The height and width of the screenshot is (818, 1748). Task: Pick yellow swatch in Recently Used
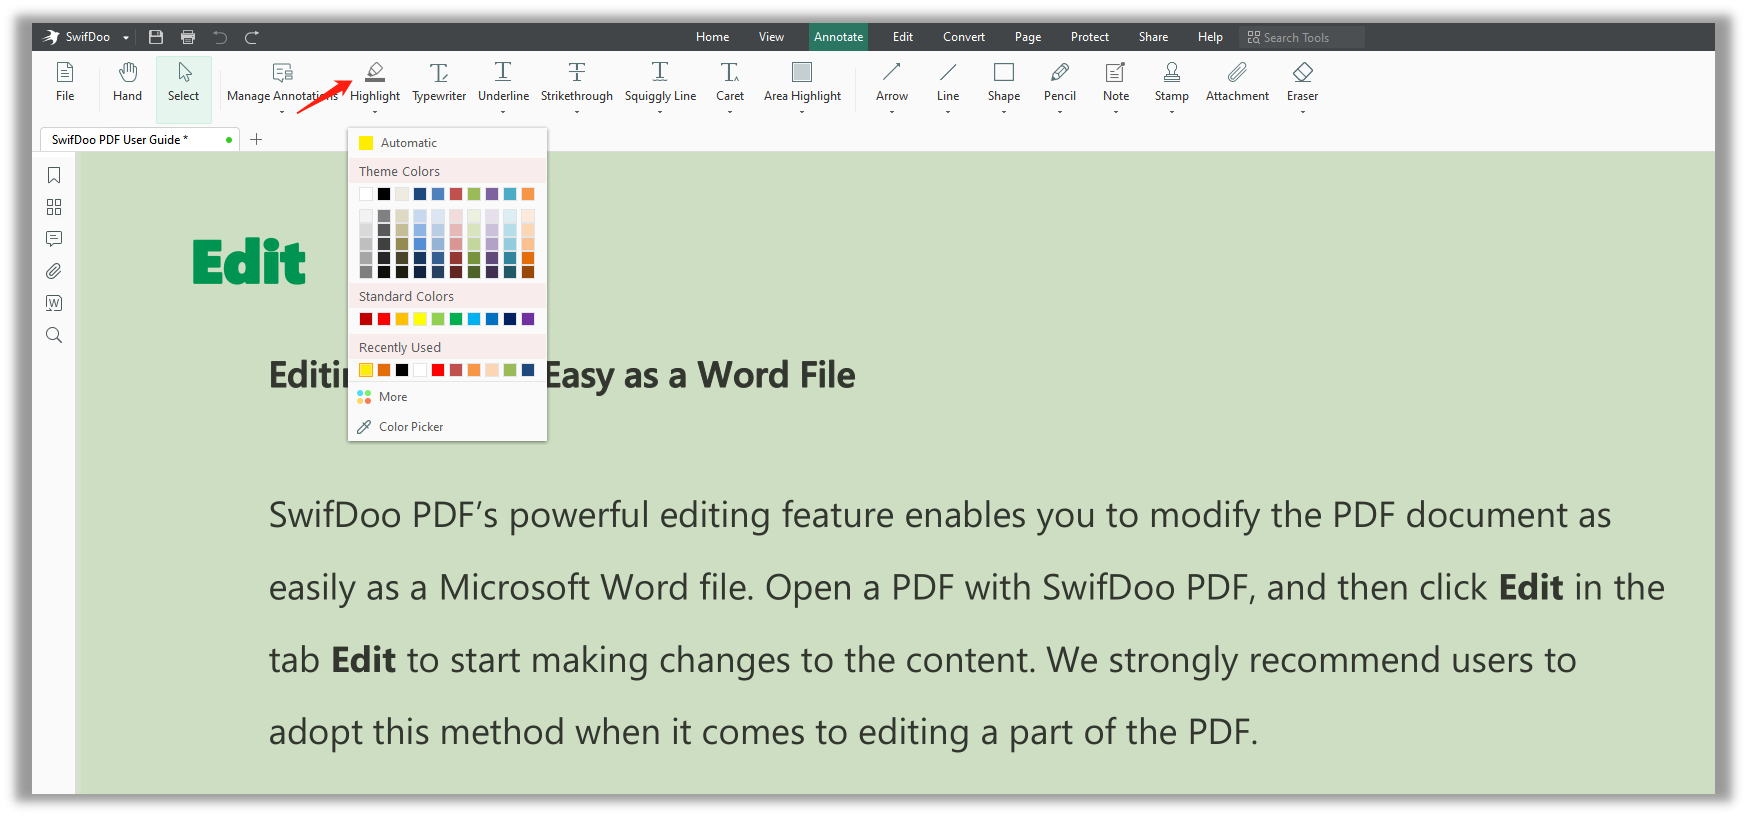[366, 370]
